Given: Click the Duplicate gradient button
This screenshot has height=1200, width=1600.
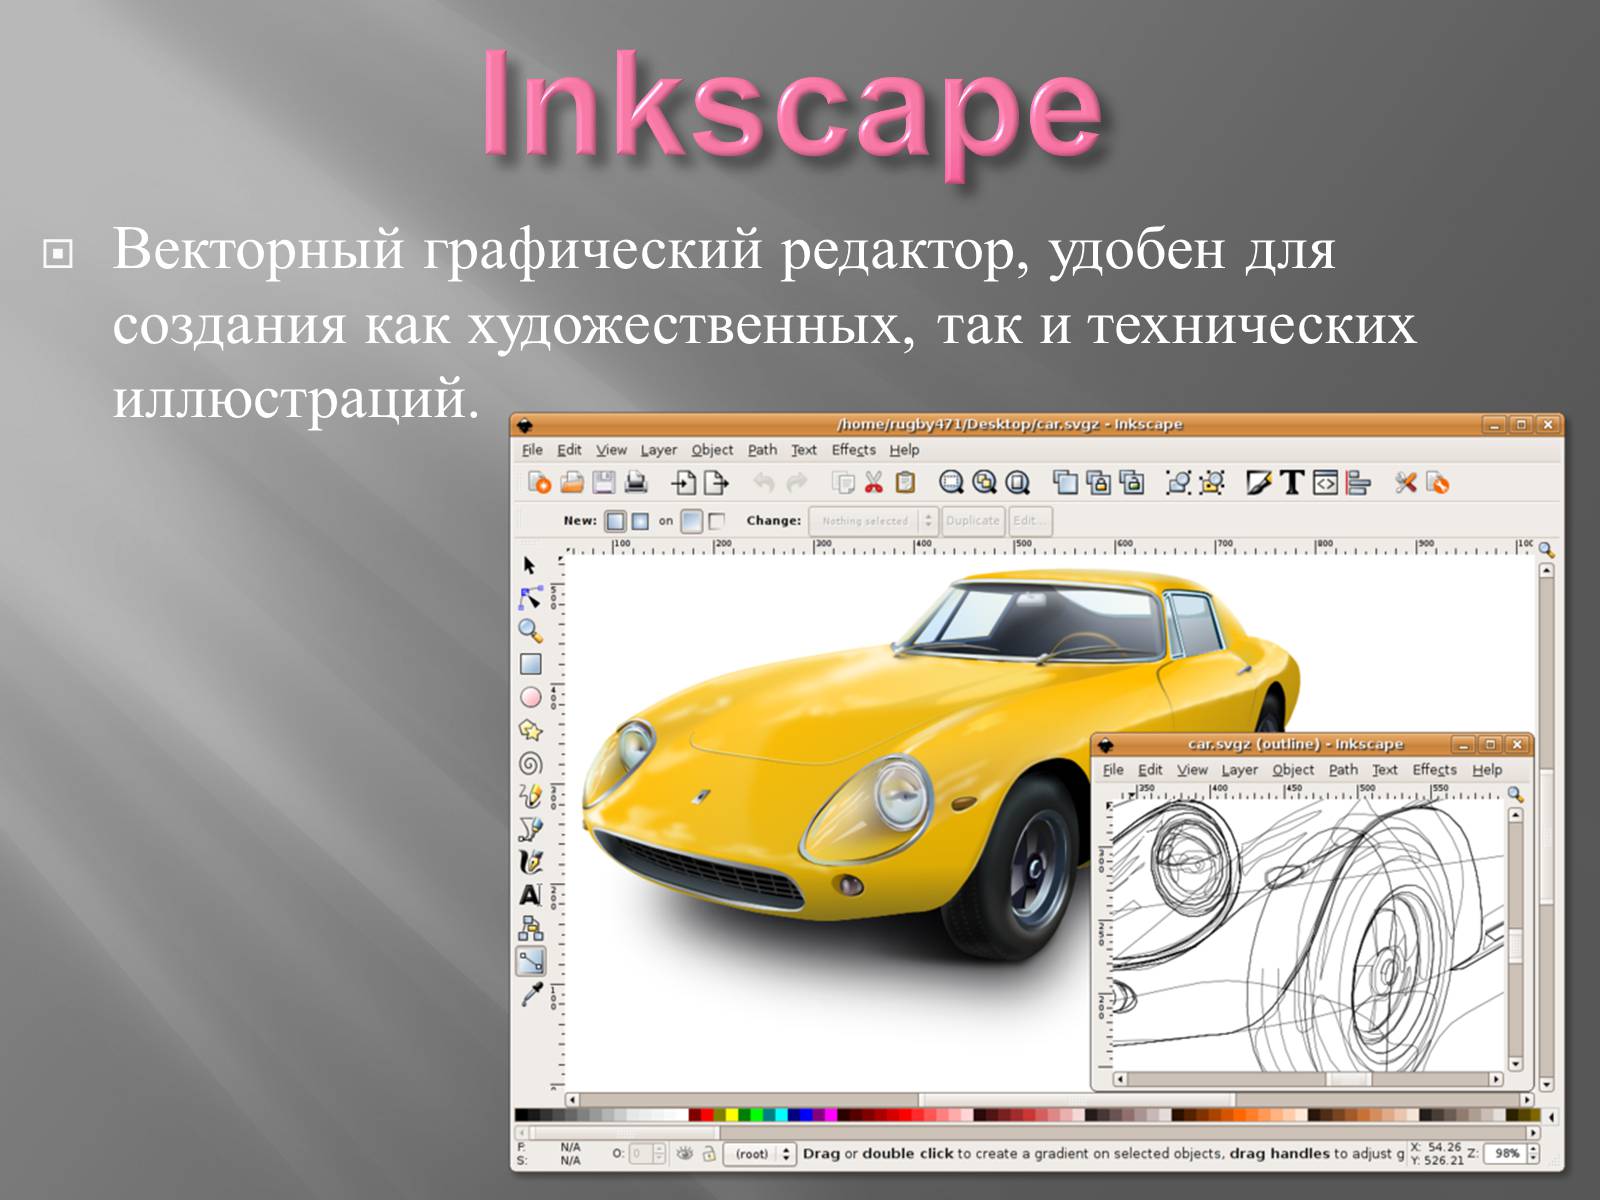Looking at the screenshot, I should (x=973, y=521).
